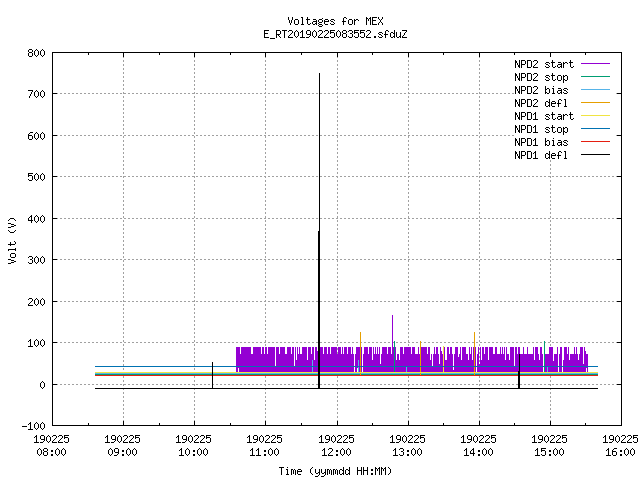Click the dense purple NPD2 start band
640x480 pixels.
[x=411, y=359]
